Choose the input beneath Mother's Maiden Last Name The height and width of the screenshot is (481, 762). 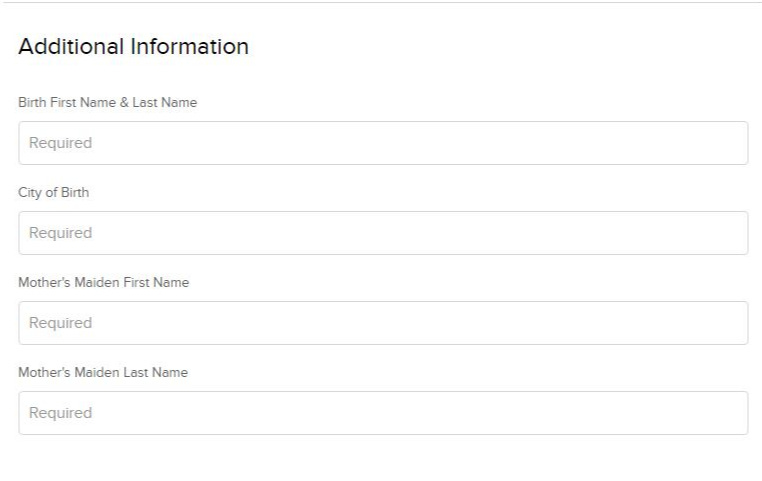tap(383, 412)
